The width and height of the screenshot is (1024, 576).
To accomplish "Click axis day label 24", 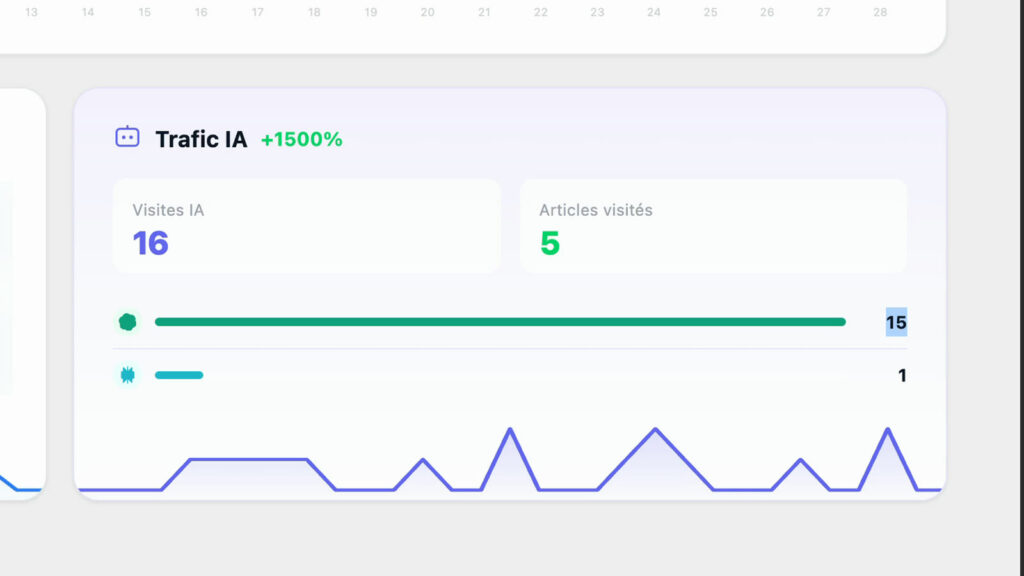I will pos(654,12).
